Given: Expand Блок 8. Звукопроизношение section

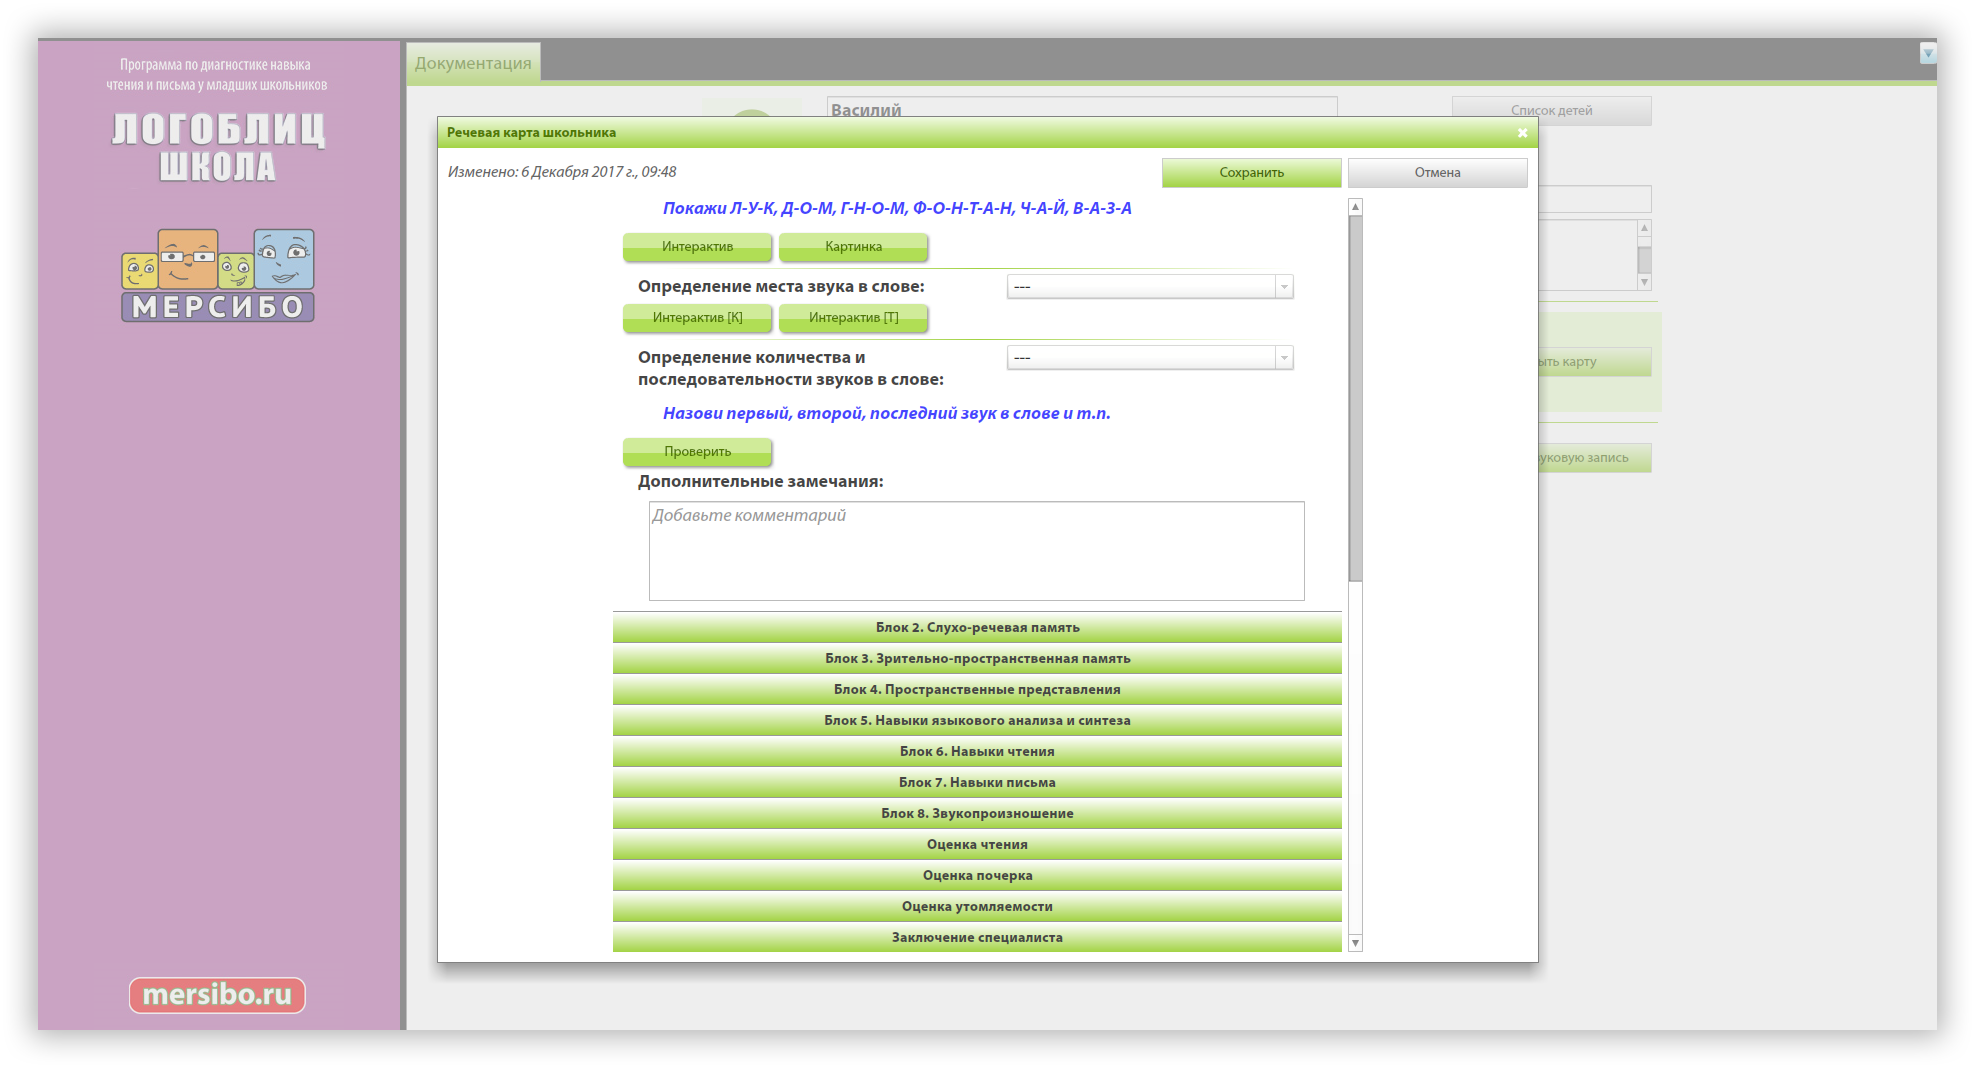Looking at the screenshot, I should point(976,814).
